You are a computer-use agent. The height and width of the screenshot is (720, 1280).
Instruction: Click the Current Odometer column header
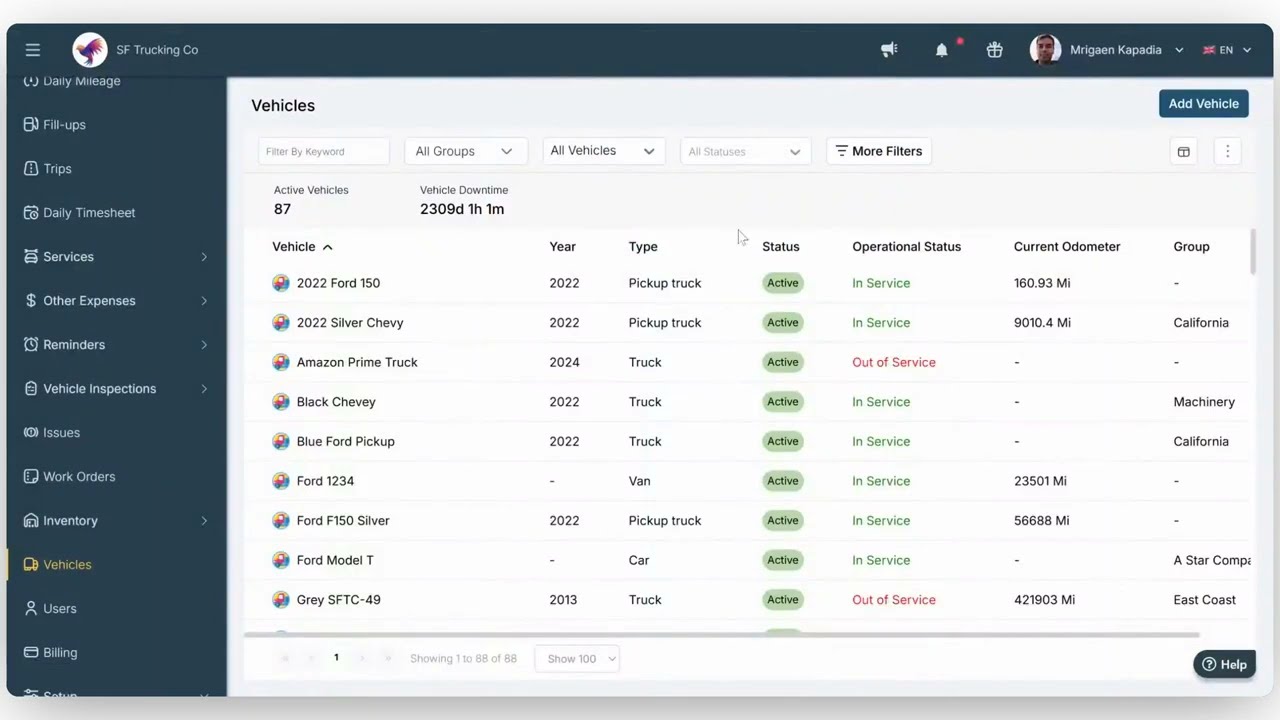(x=1067, y=246)
